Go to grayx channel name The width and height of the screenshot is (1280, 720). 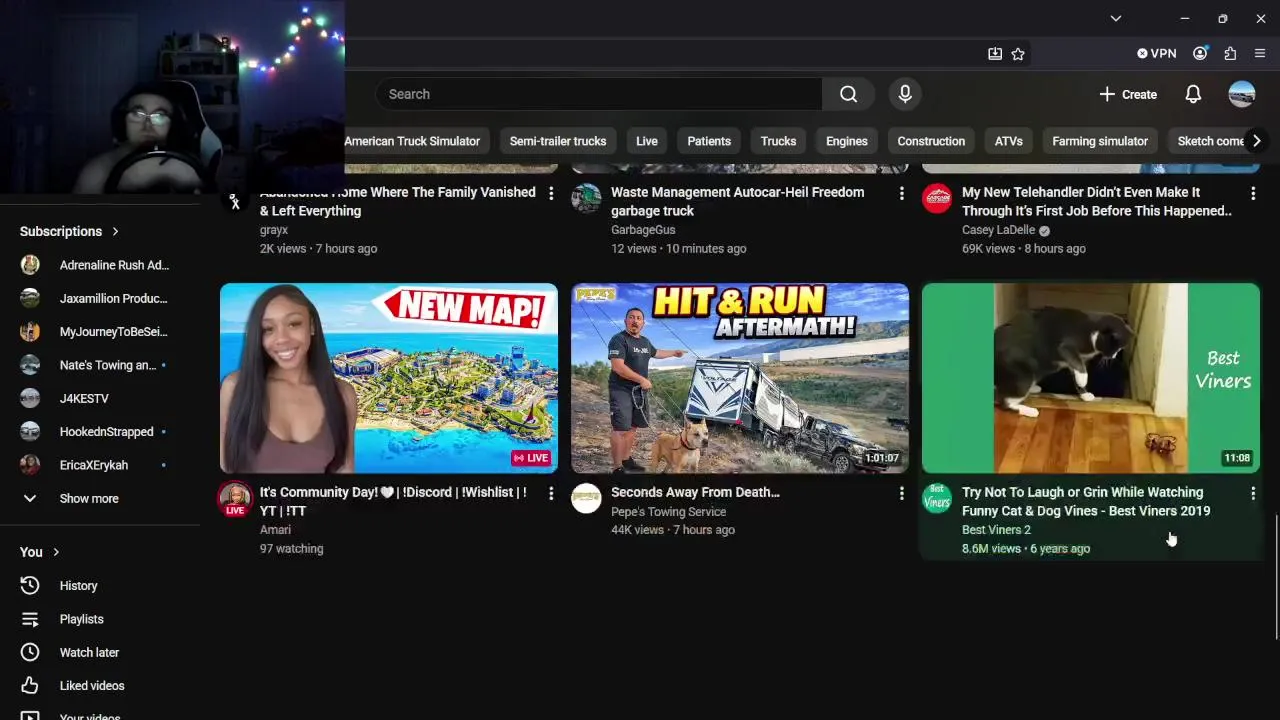click(x=274, y=230)
